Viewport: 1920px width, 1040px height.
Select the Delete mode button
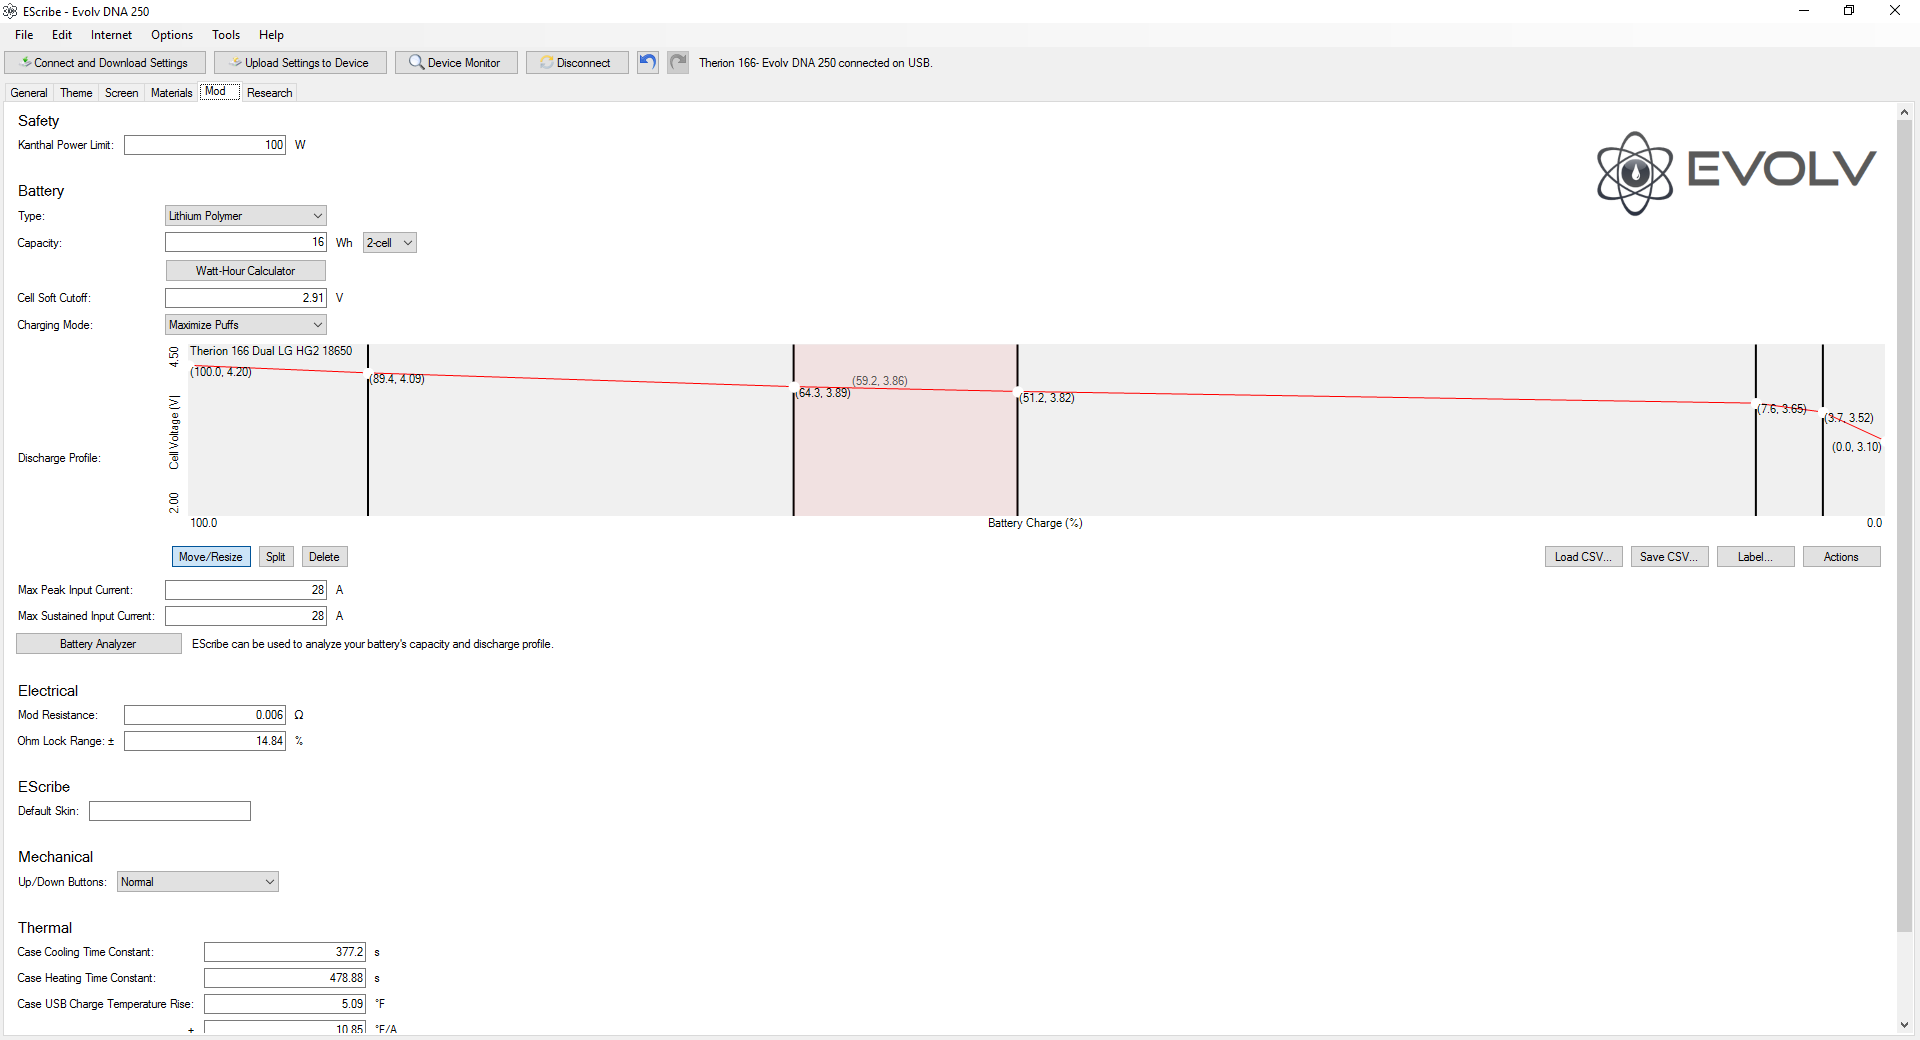coord(324,557)
